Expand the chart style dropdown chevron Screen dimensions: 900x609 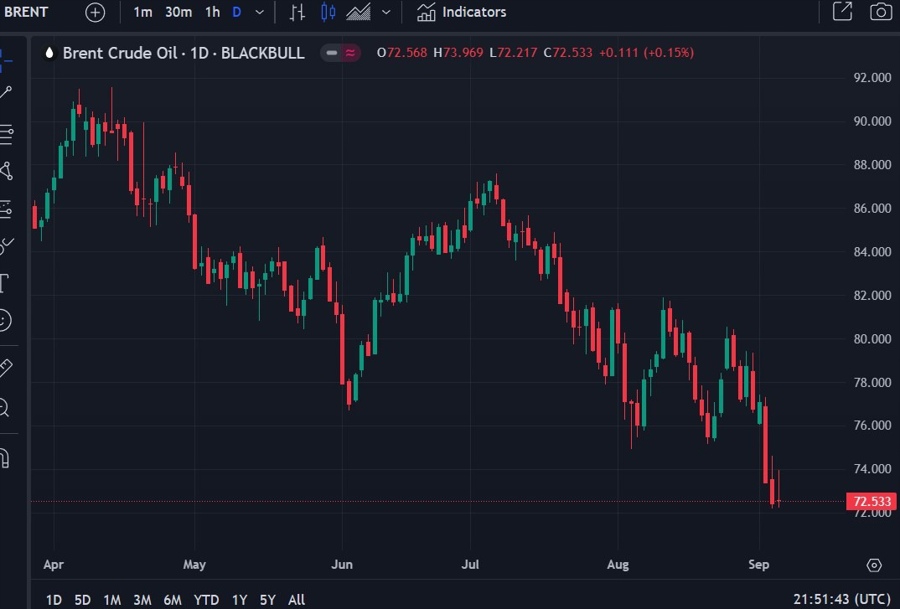[385, 12]
